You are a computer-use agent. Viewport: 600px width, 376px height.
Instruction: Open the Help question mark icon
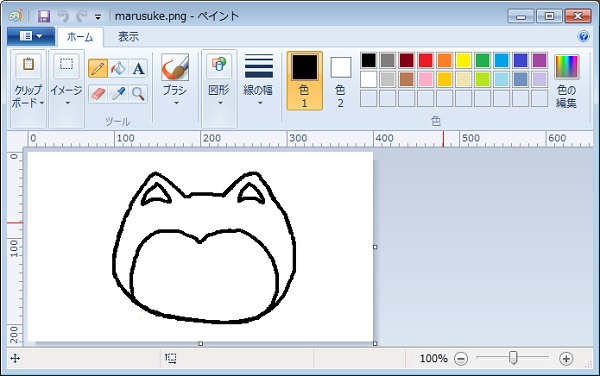[584, 36]
